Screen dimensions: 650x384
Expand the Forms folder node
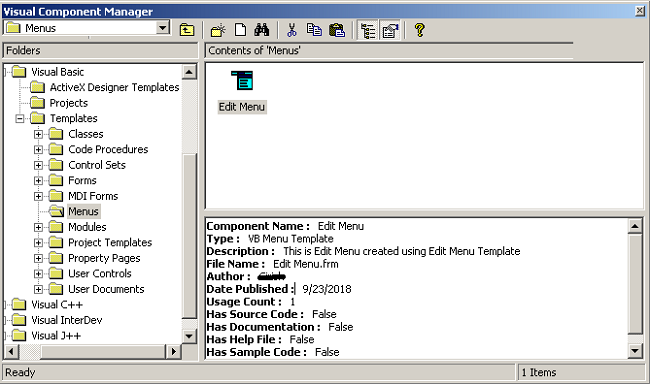click(x=38, y=181)
